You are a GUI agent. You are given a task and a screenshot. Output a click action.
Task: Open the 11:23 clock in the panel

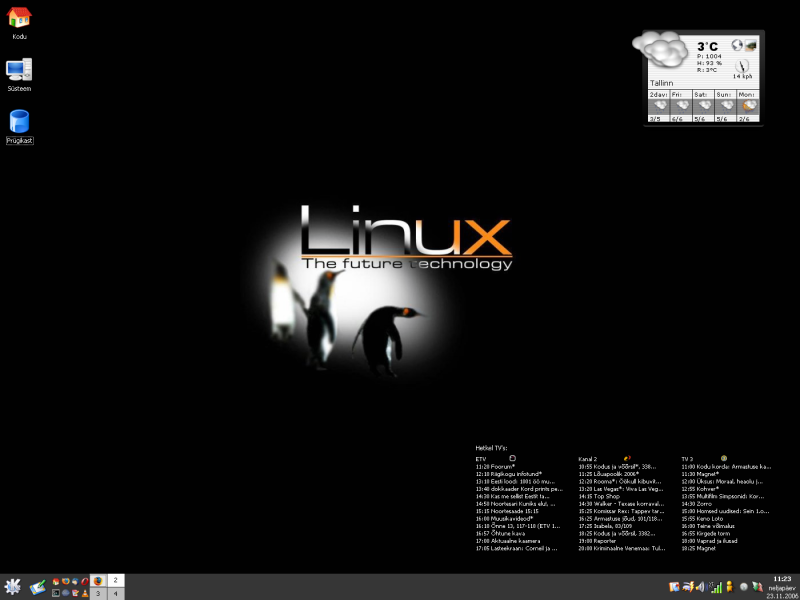coord(782,579)
